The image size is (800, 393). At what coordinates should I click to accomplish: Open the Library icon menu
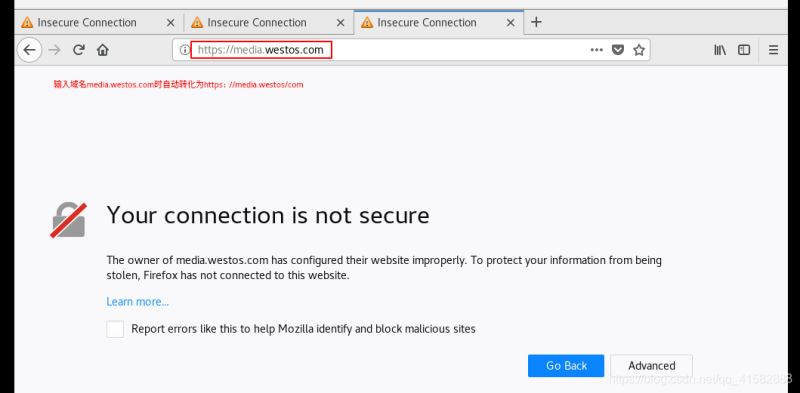point(720,50)
